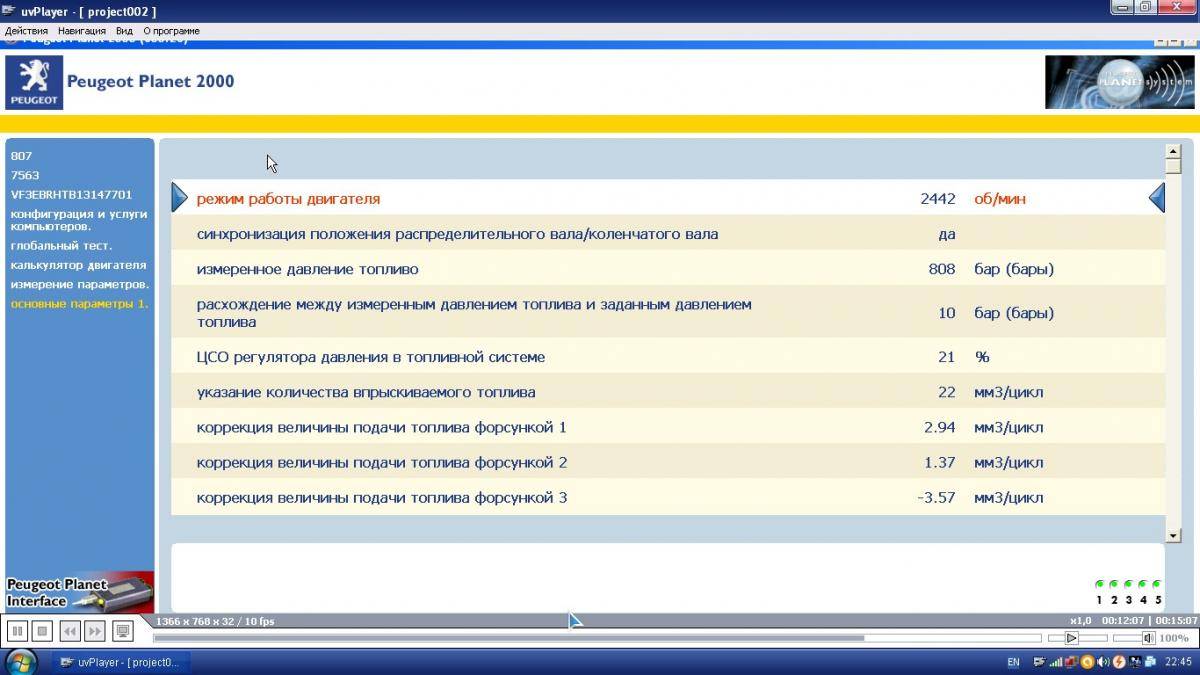Pause the uvPlayer video playback
Image resolution: width=1200 pixels, height=675 pixels.
[17, 631]
